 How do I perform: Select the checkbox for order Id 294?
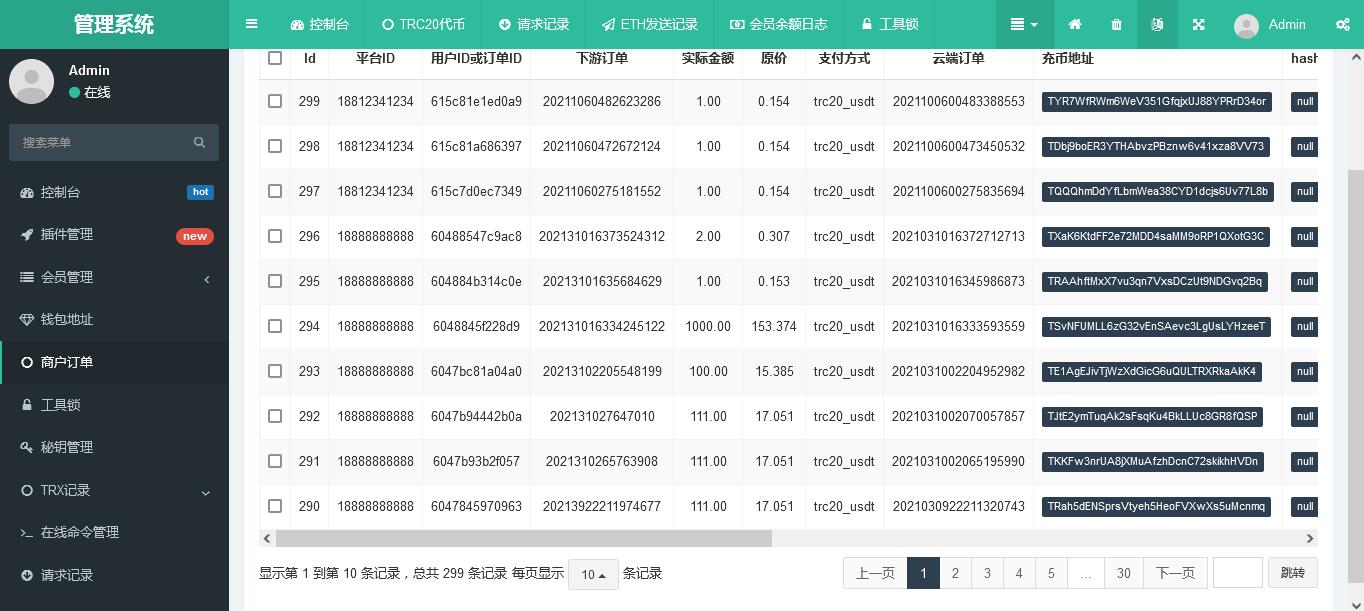(x=275, y=326)
